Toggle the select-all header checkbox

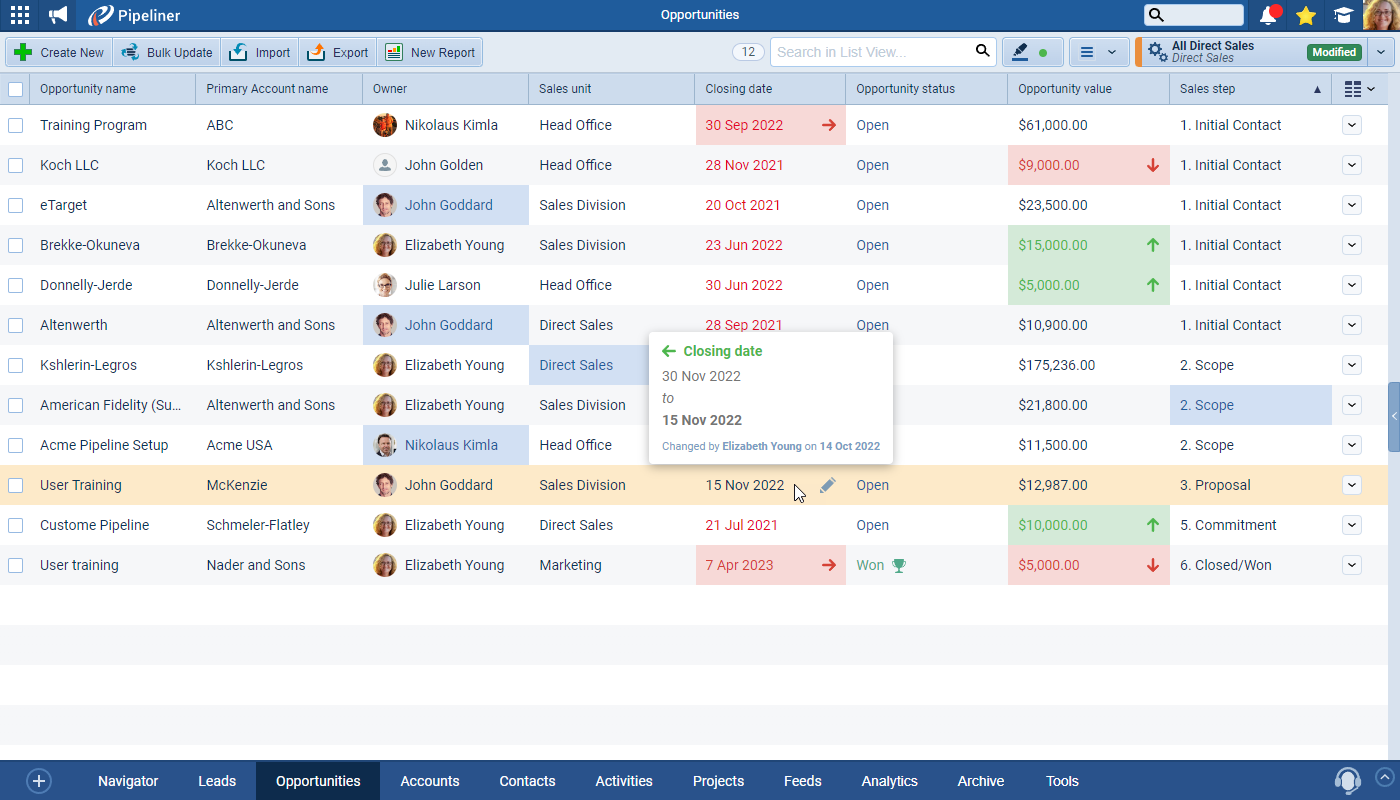15,89
